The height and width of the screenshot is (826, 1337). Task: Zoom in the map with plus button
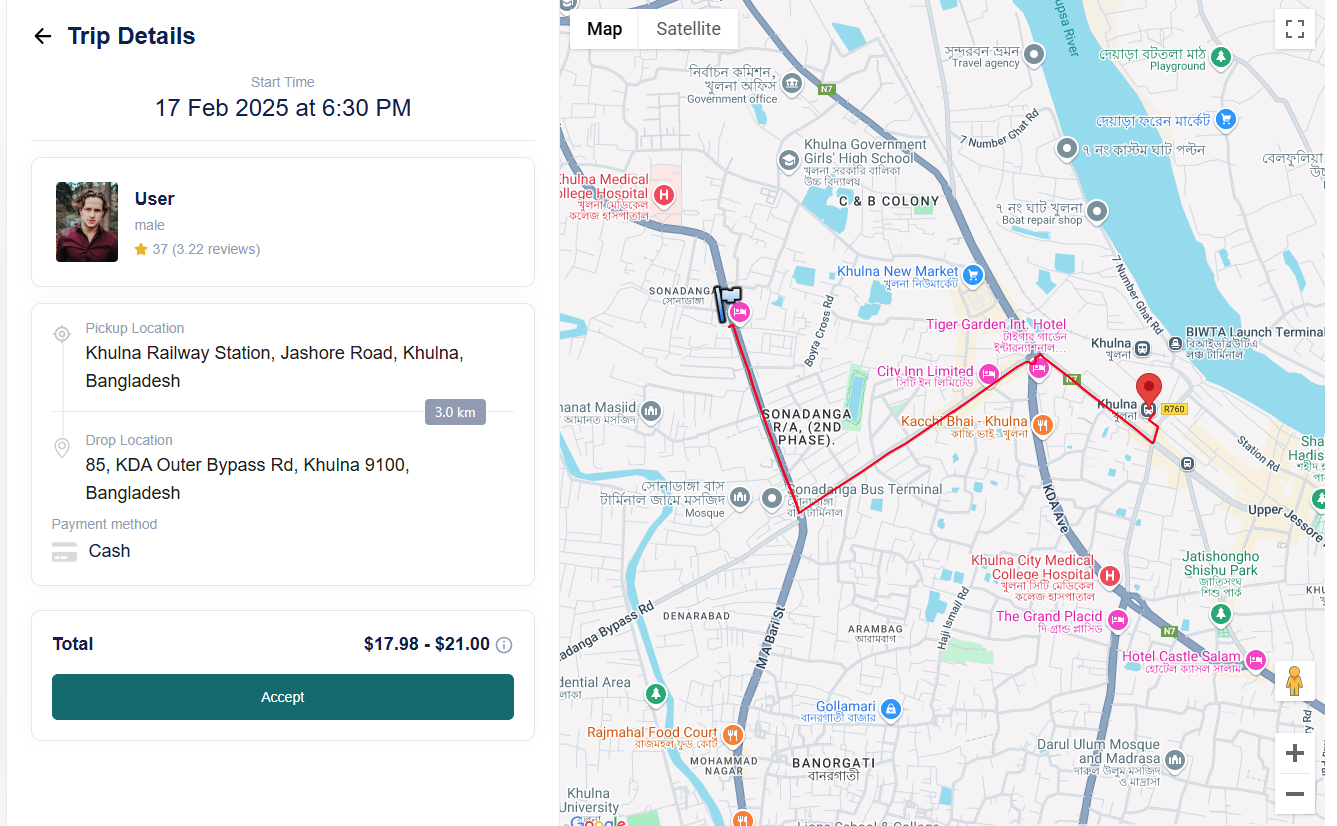(1294, 754)
